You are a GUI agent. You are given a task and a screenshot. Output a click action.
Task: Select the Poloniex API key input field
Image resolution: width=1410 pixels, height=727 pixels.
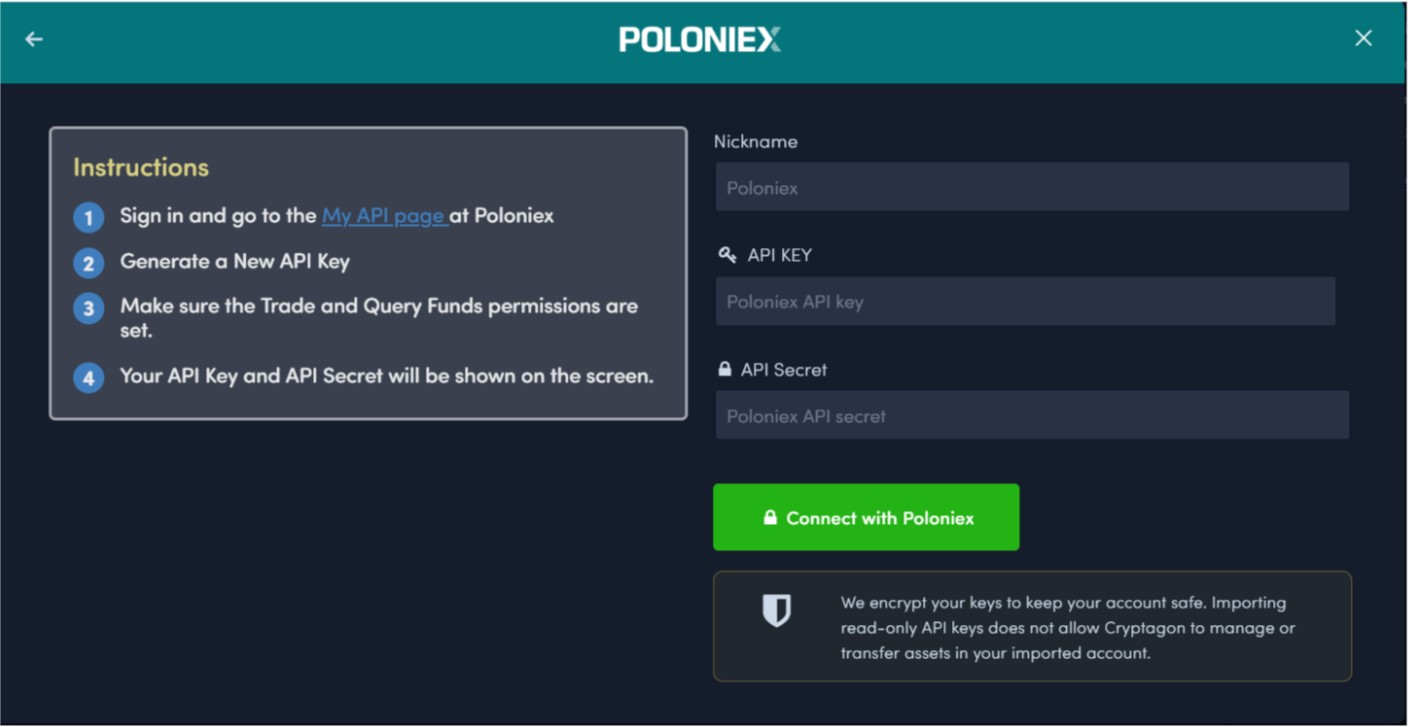[1025, 300]
